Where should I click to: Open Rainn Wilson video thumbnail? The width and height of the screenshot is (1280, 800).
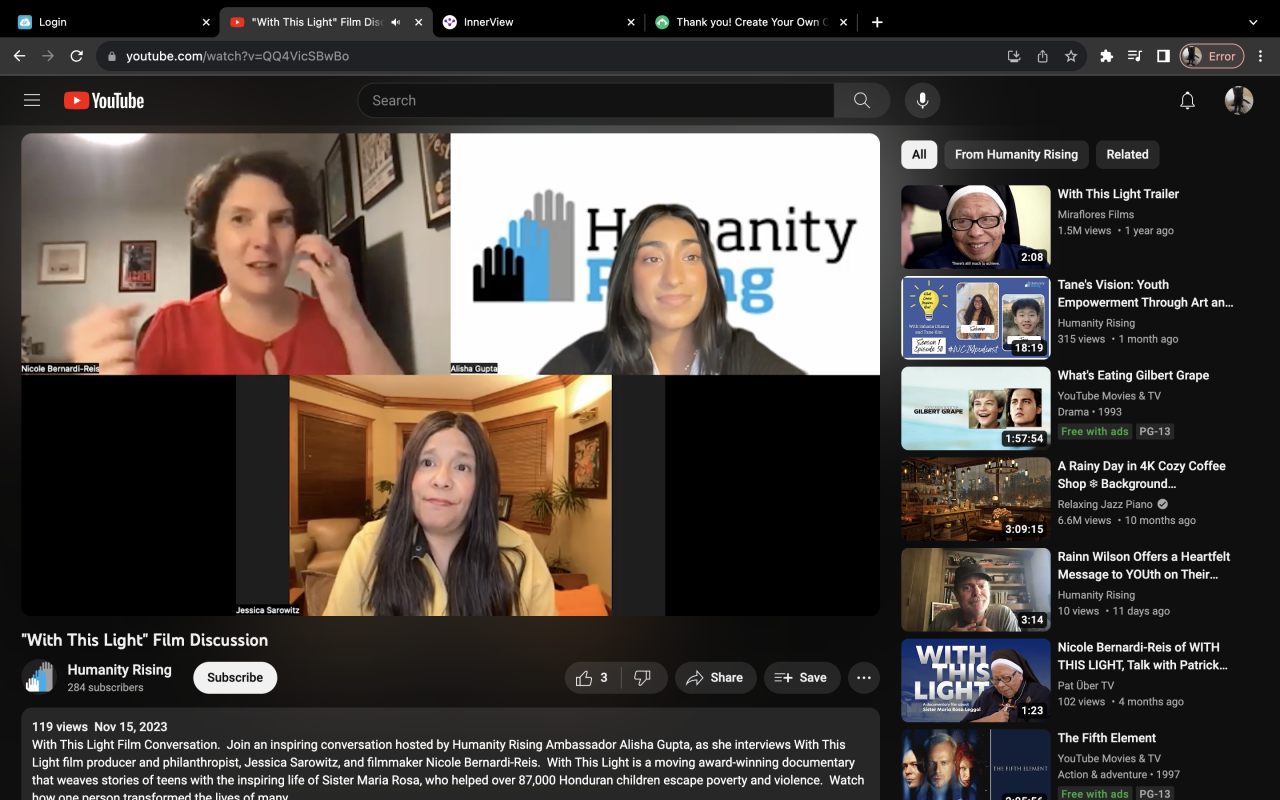click(x=975, y=589)
